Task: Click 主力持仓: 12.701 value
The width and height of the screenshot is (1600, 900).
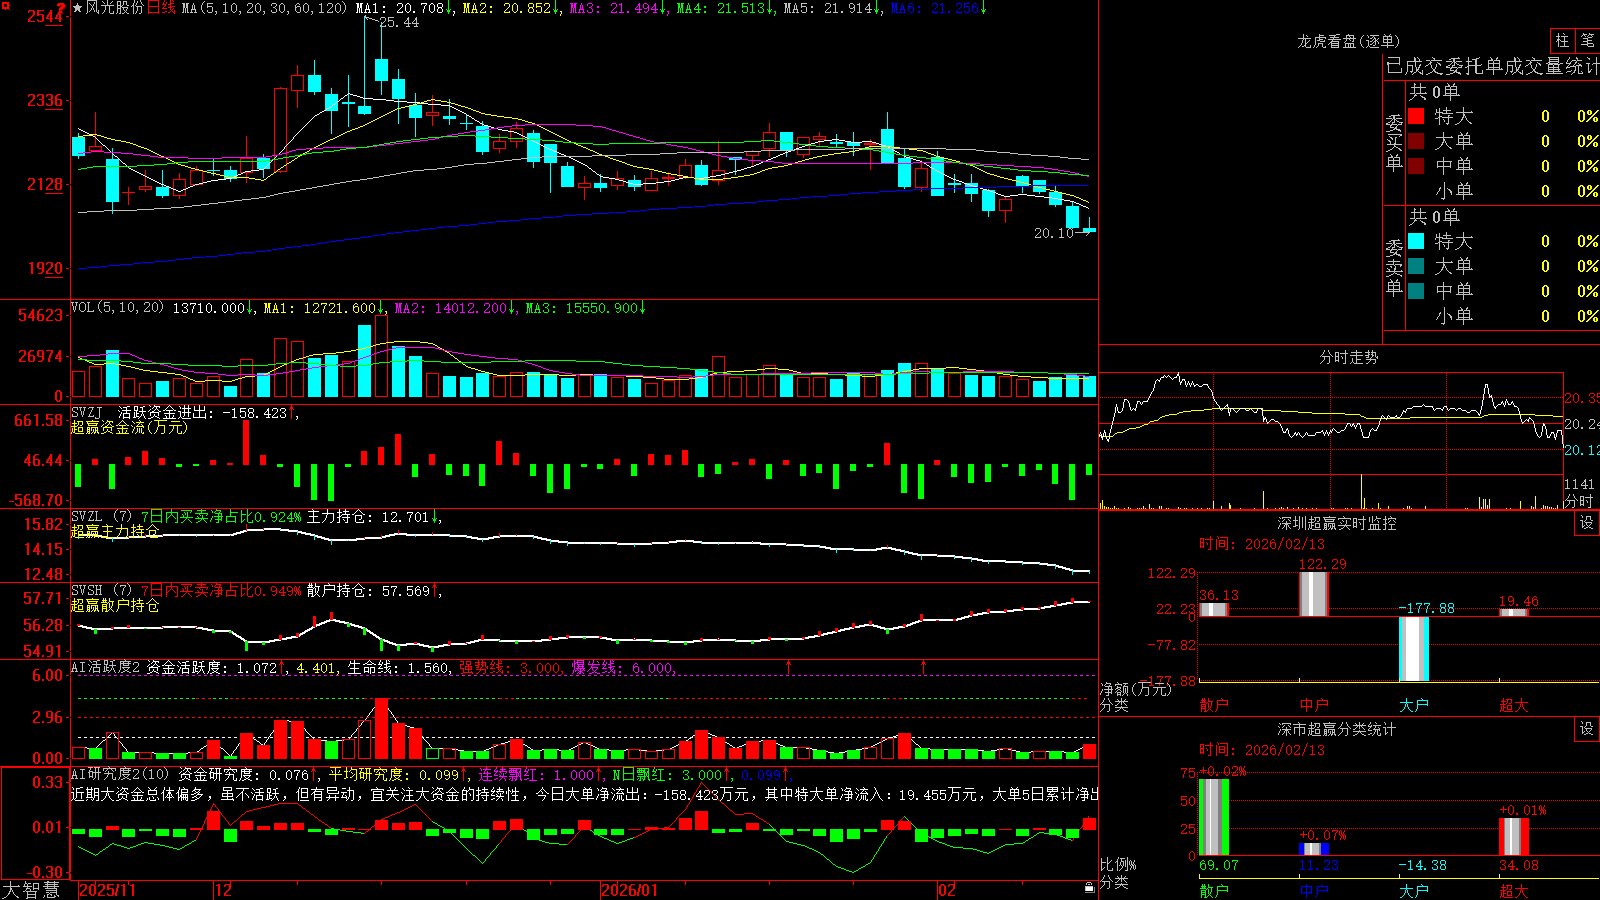Action: click(x=368, y=517)
